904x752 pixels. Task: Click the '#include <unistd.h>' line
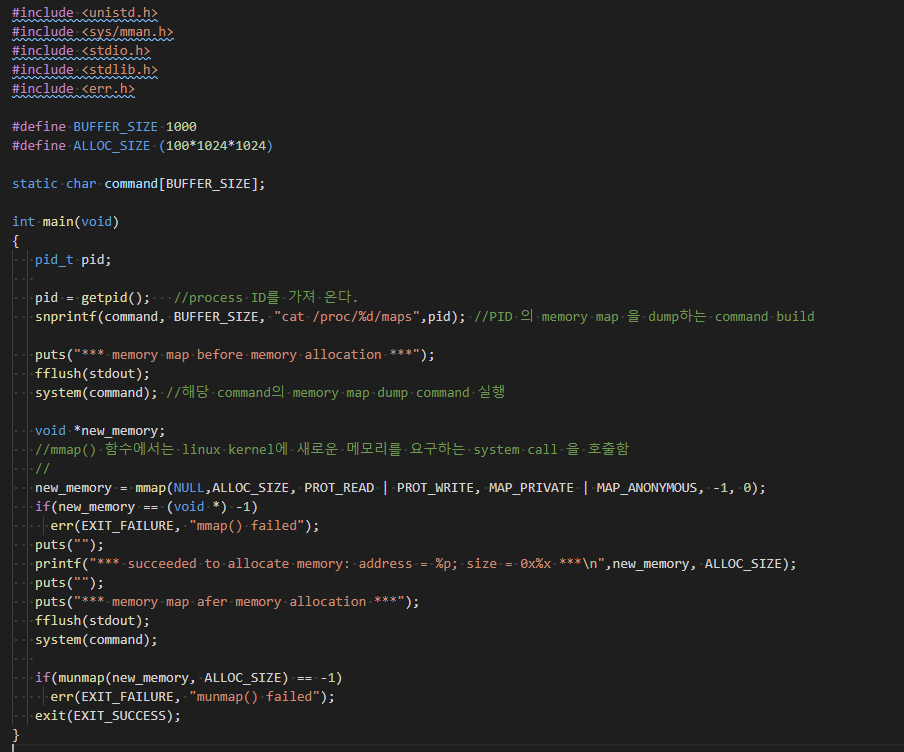(x=85, y=13)
